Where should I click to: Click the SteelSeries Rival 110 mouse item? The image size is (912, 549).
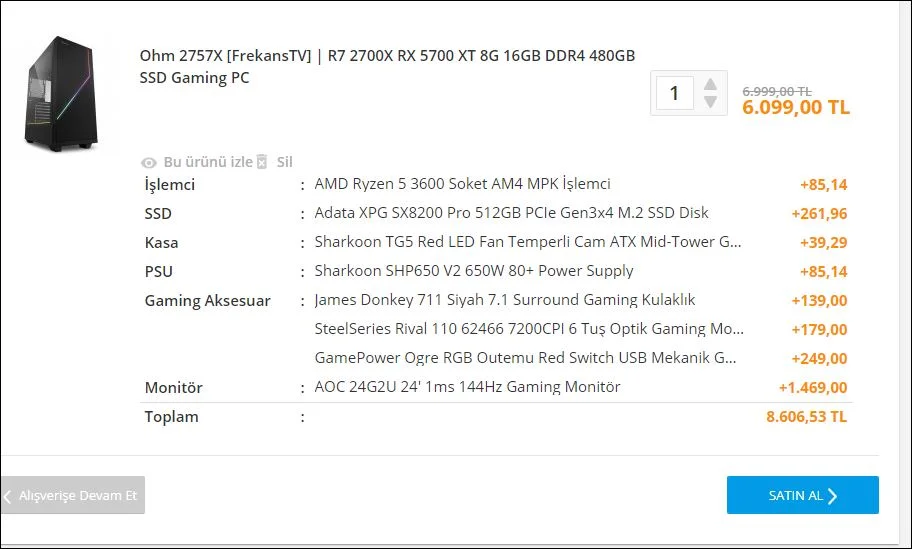(528, 329)
